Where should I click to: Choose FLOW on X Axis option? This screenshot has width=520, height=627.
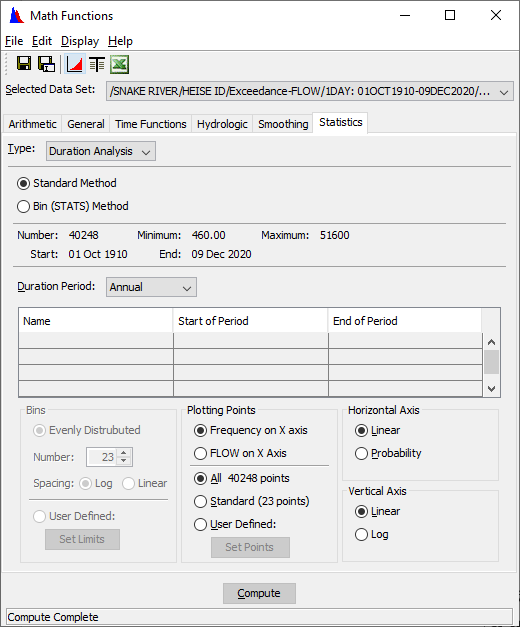[200, 453]
